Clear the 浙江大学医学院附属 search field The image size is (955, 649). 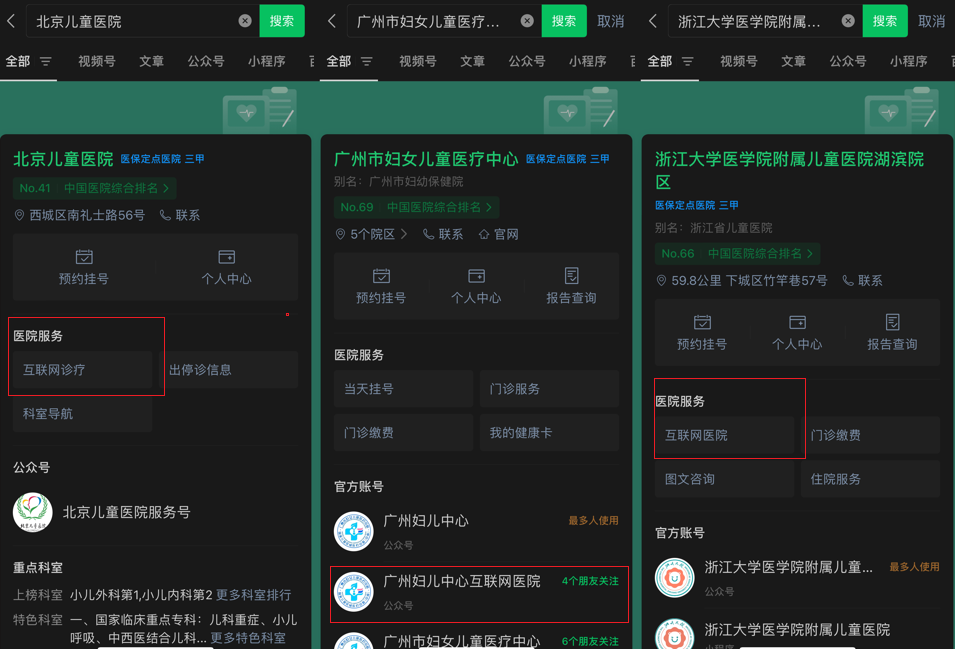coord(848,21)
